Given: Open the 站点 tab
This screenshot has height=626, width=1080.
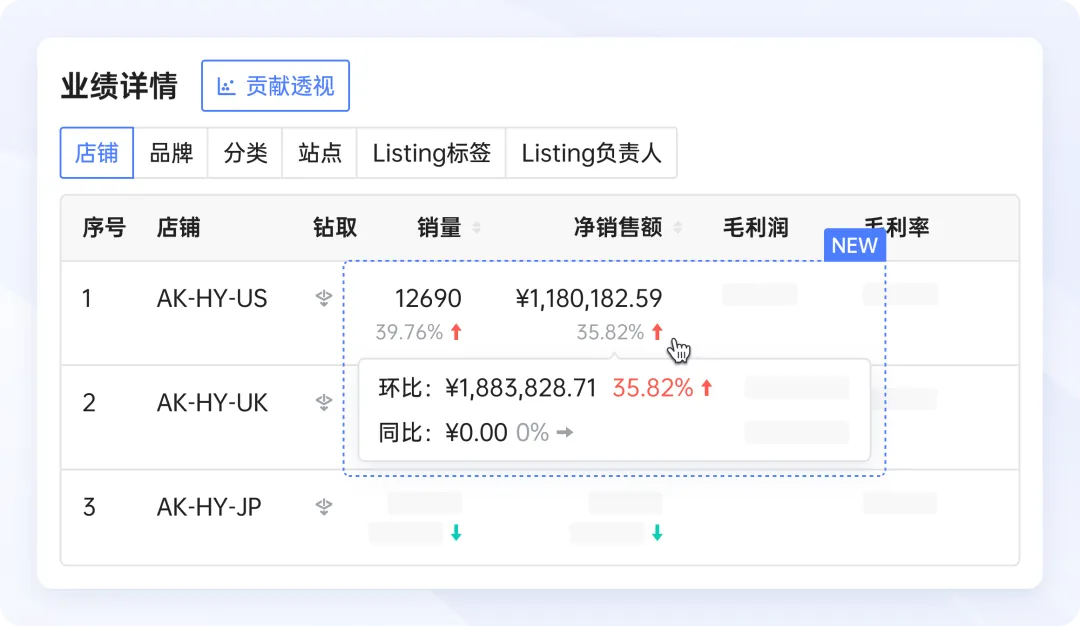Looking at the screenshot, I should click(x=320, y=153).
